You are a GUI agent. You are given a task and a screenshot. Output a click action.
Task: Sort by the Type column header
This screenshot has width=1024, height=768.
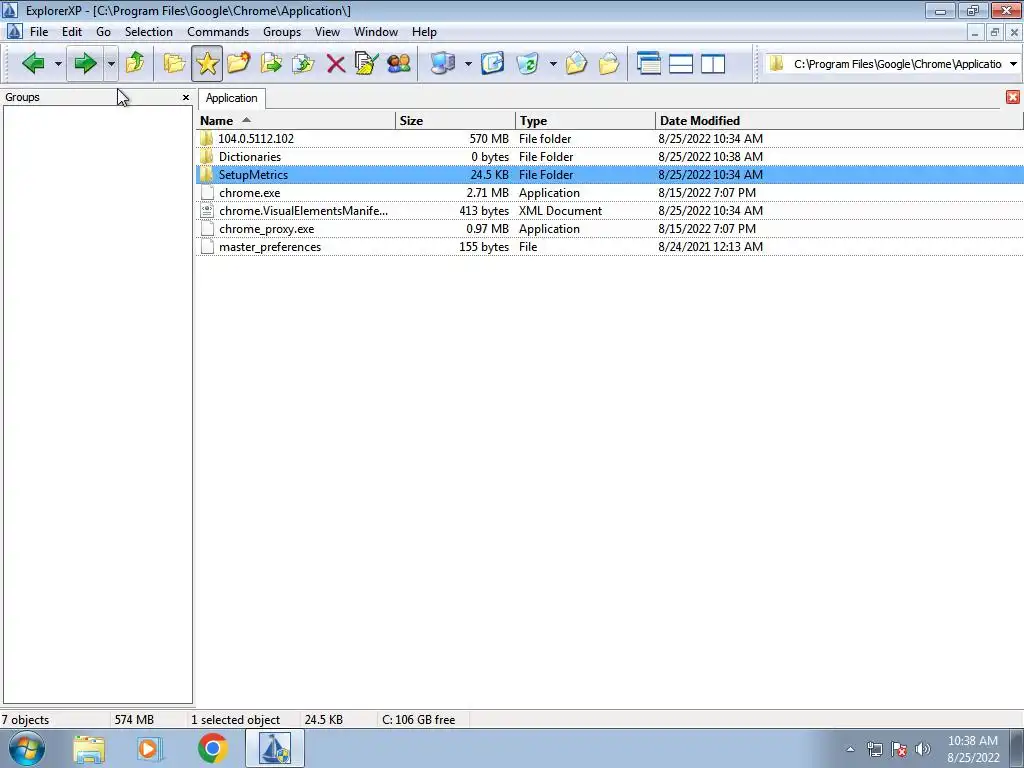coord(586,121)
